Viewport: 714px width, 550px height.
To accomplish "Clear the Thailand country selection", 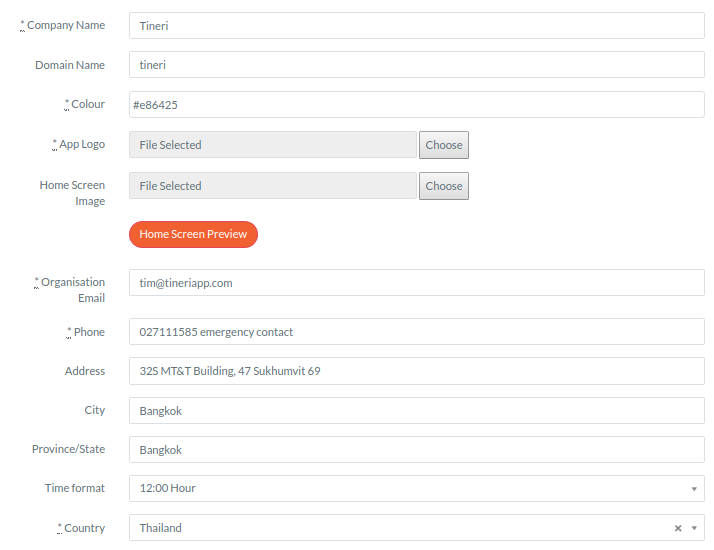I will point(678,528).
